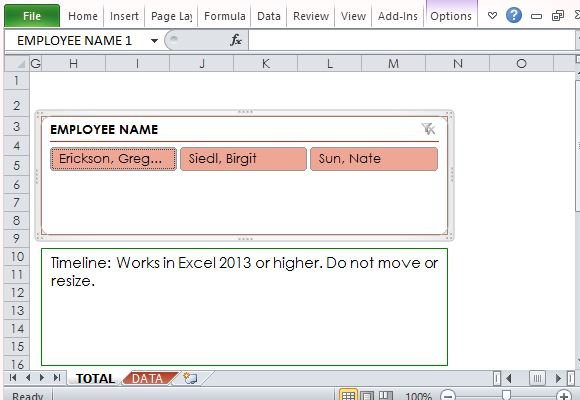Click the Name Box showing EMPLOYEE NAME 1
The image size is (580, 400).
75,41
